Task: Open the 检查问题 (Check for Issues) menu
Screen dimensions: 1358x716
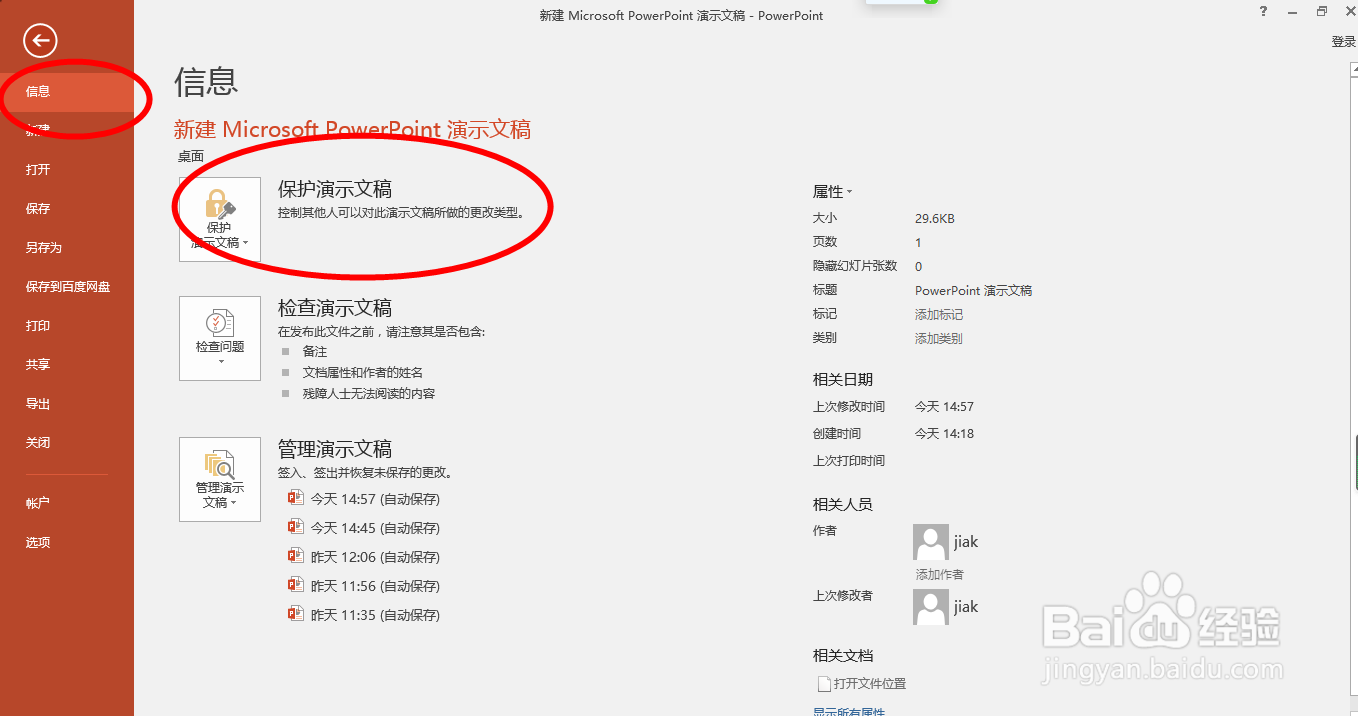Action: click(x=219, y=338)
